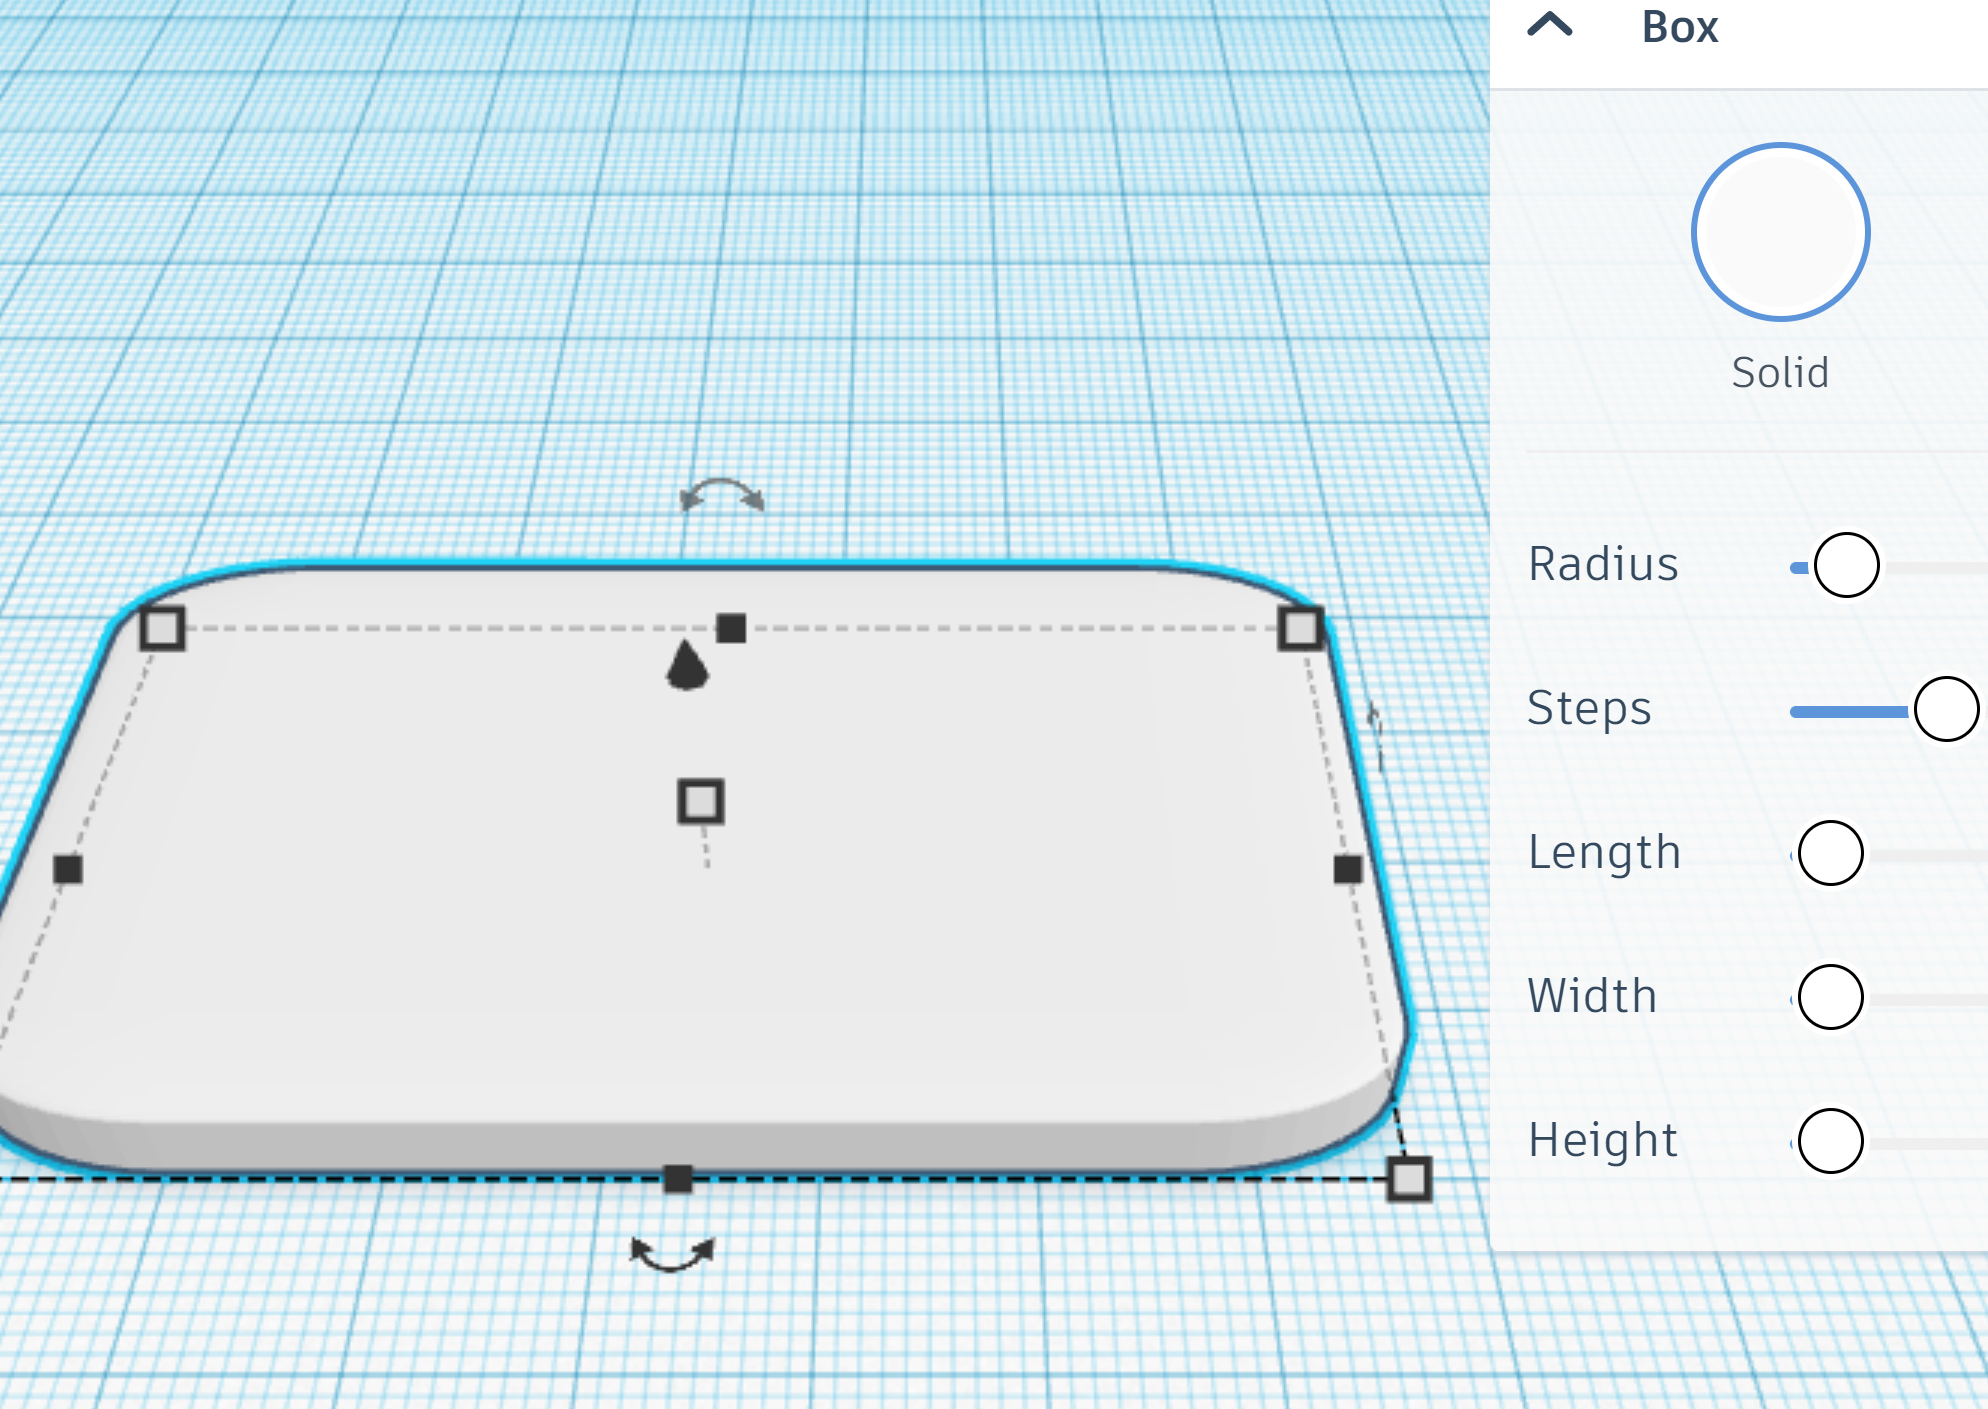Click the top black midpoint scale handle

(729, 628)
